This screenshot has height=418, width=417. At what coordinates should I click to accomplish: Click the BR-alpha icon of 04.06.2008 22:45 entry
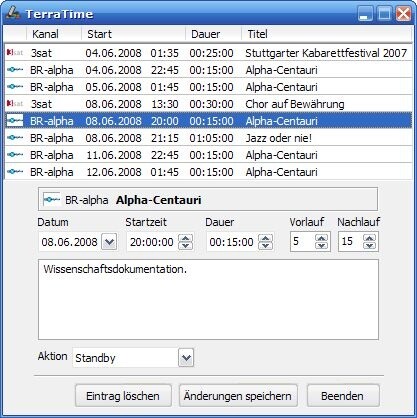click(15, 70)
